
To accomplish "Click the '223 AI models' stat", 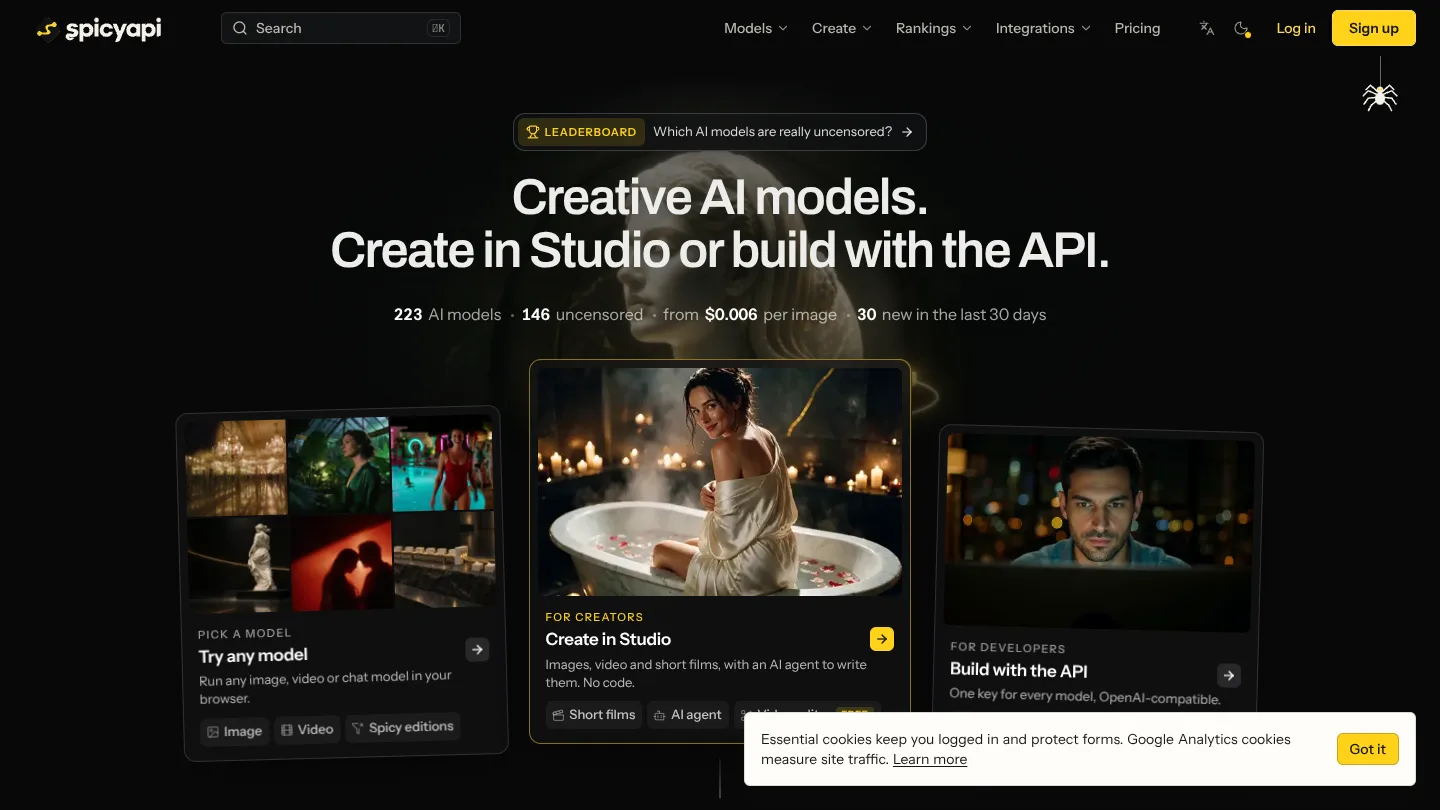I will 447,314.
